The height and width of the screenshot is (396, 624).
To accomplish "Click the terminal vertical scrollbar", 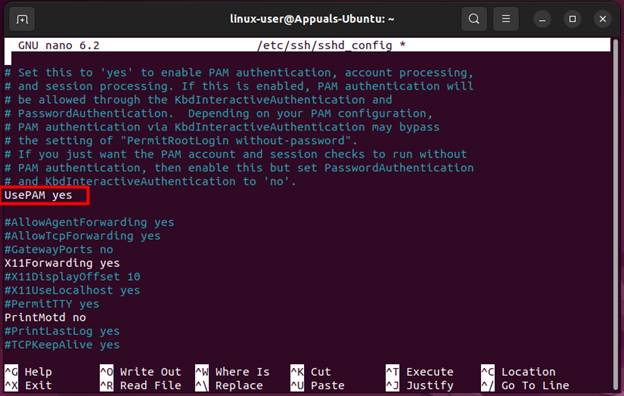I will pyautogui.click(x=616, y=215).
